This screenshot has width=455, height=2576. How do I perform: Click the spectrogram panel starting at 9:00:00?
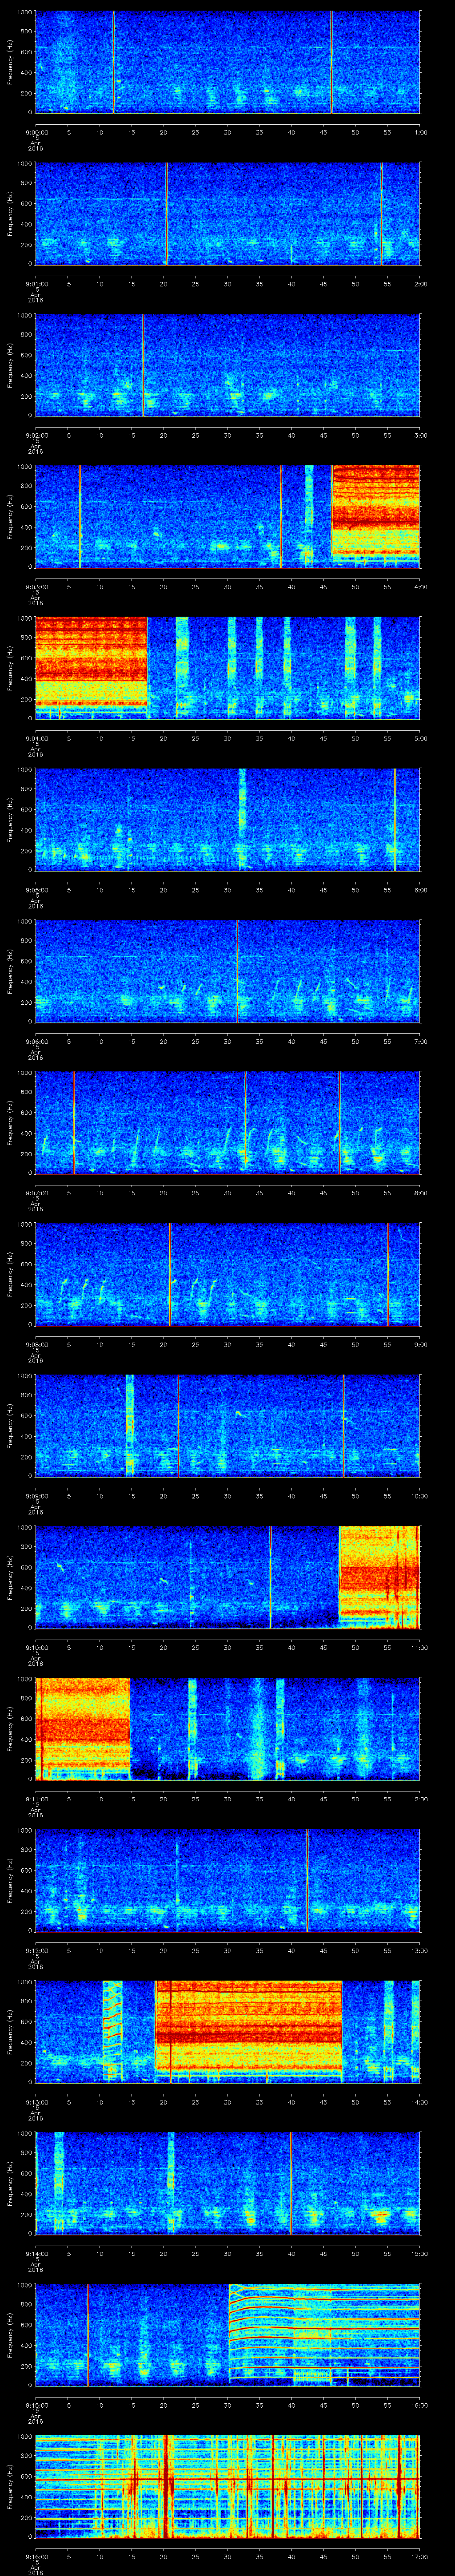click(227, 62)
